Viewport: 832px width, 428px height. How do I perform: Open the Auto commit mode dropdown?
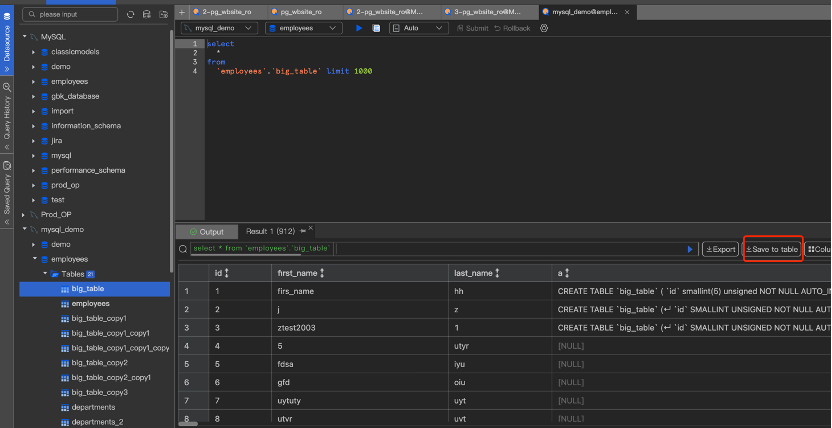420,28
